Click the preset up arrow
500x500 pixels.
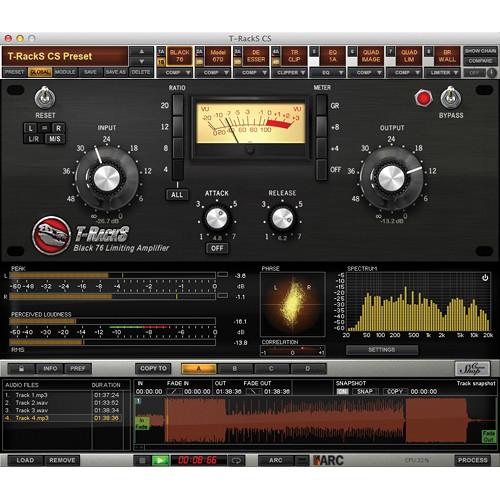point(141,51)
